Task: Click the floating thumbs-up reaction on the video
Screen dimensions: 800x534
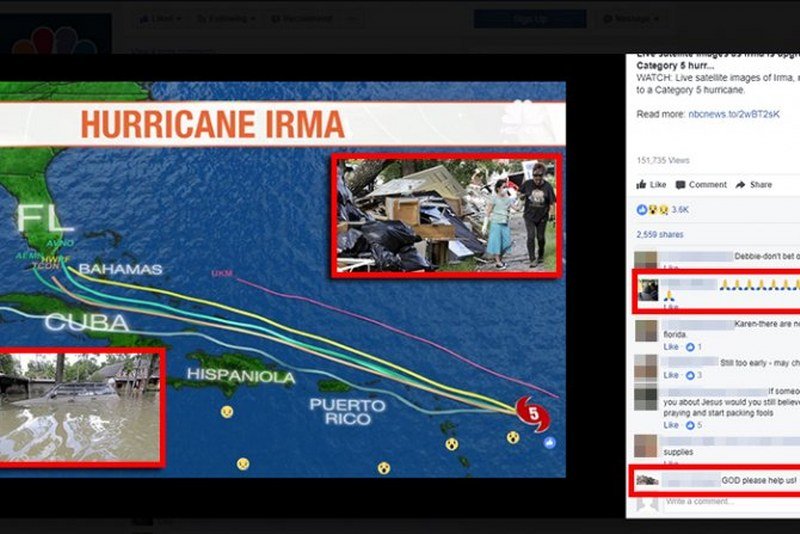Action: [548, 443]
